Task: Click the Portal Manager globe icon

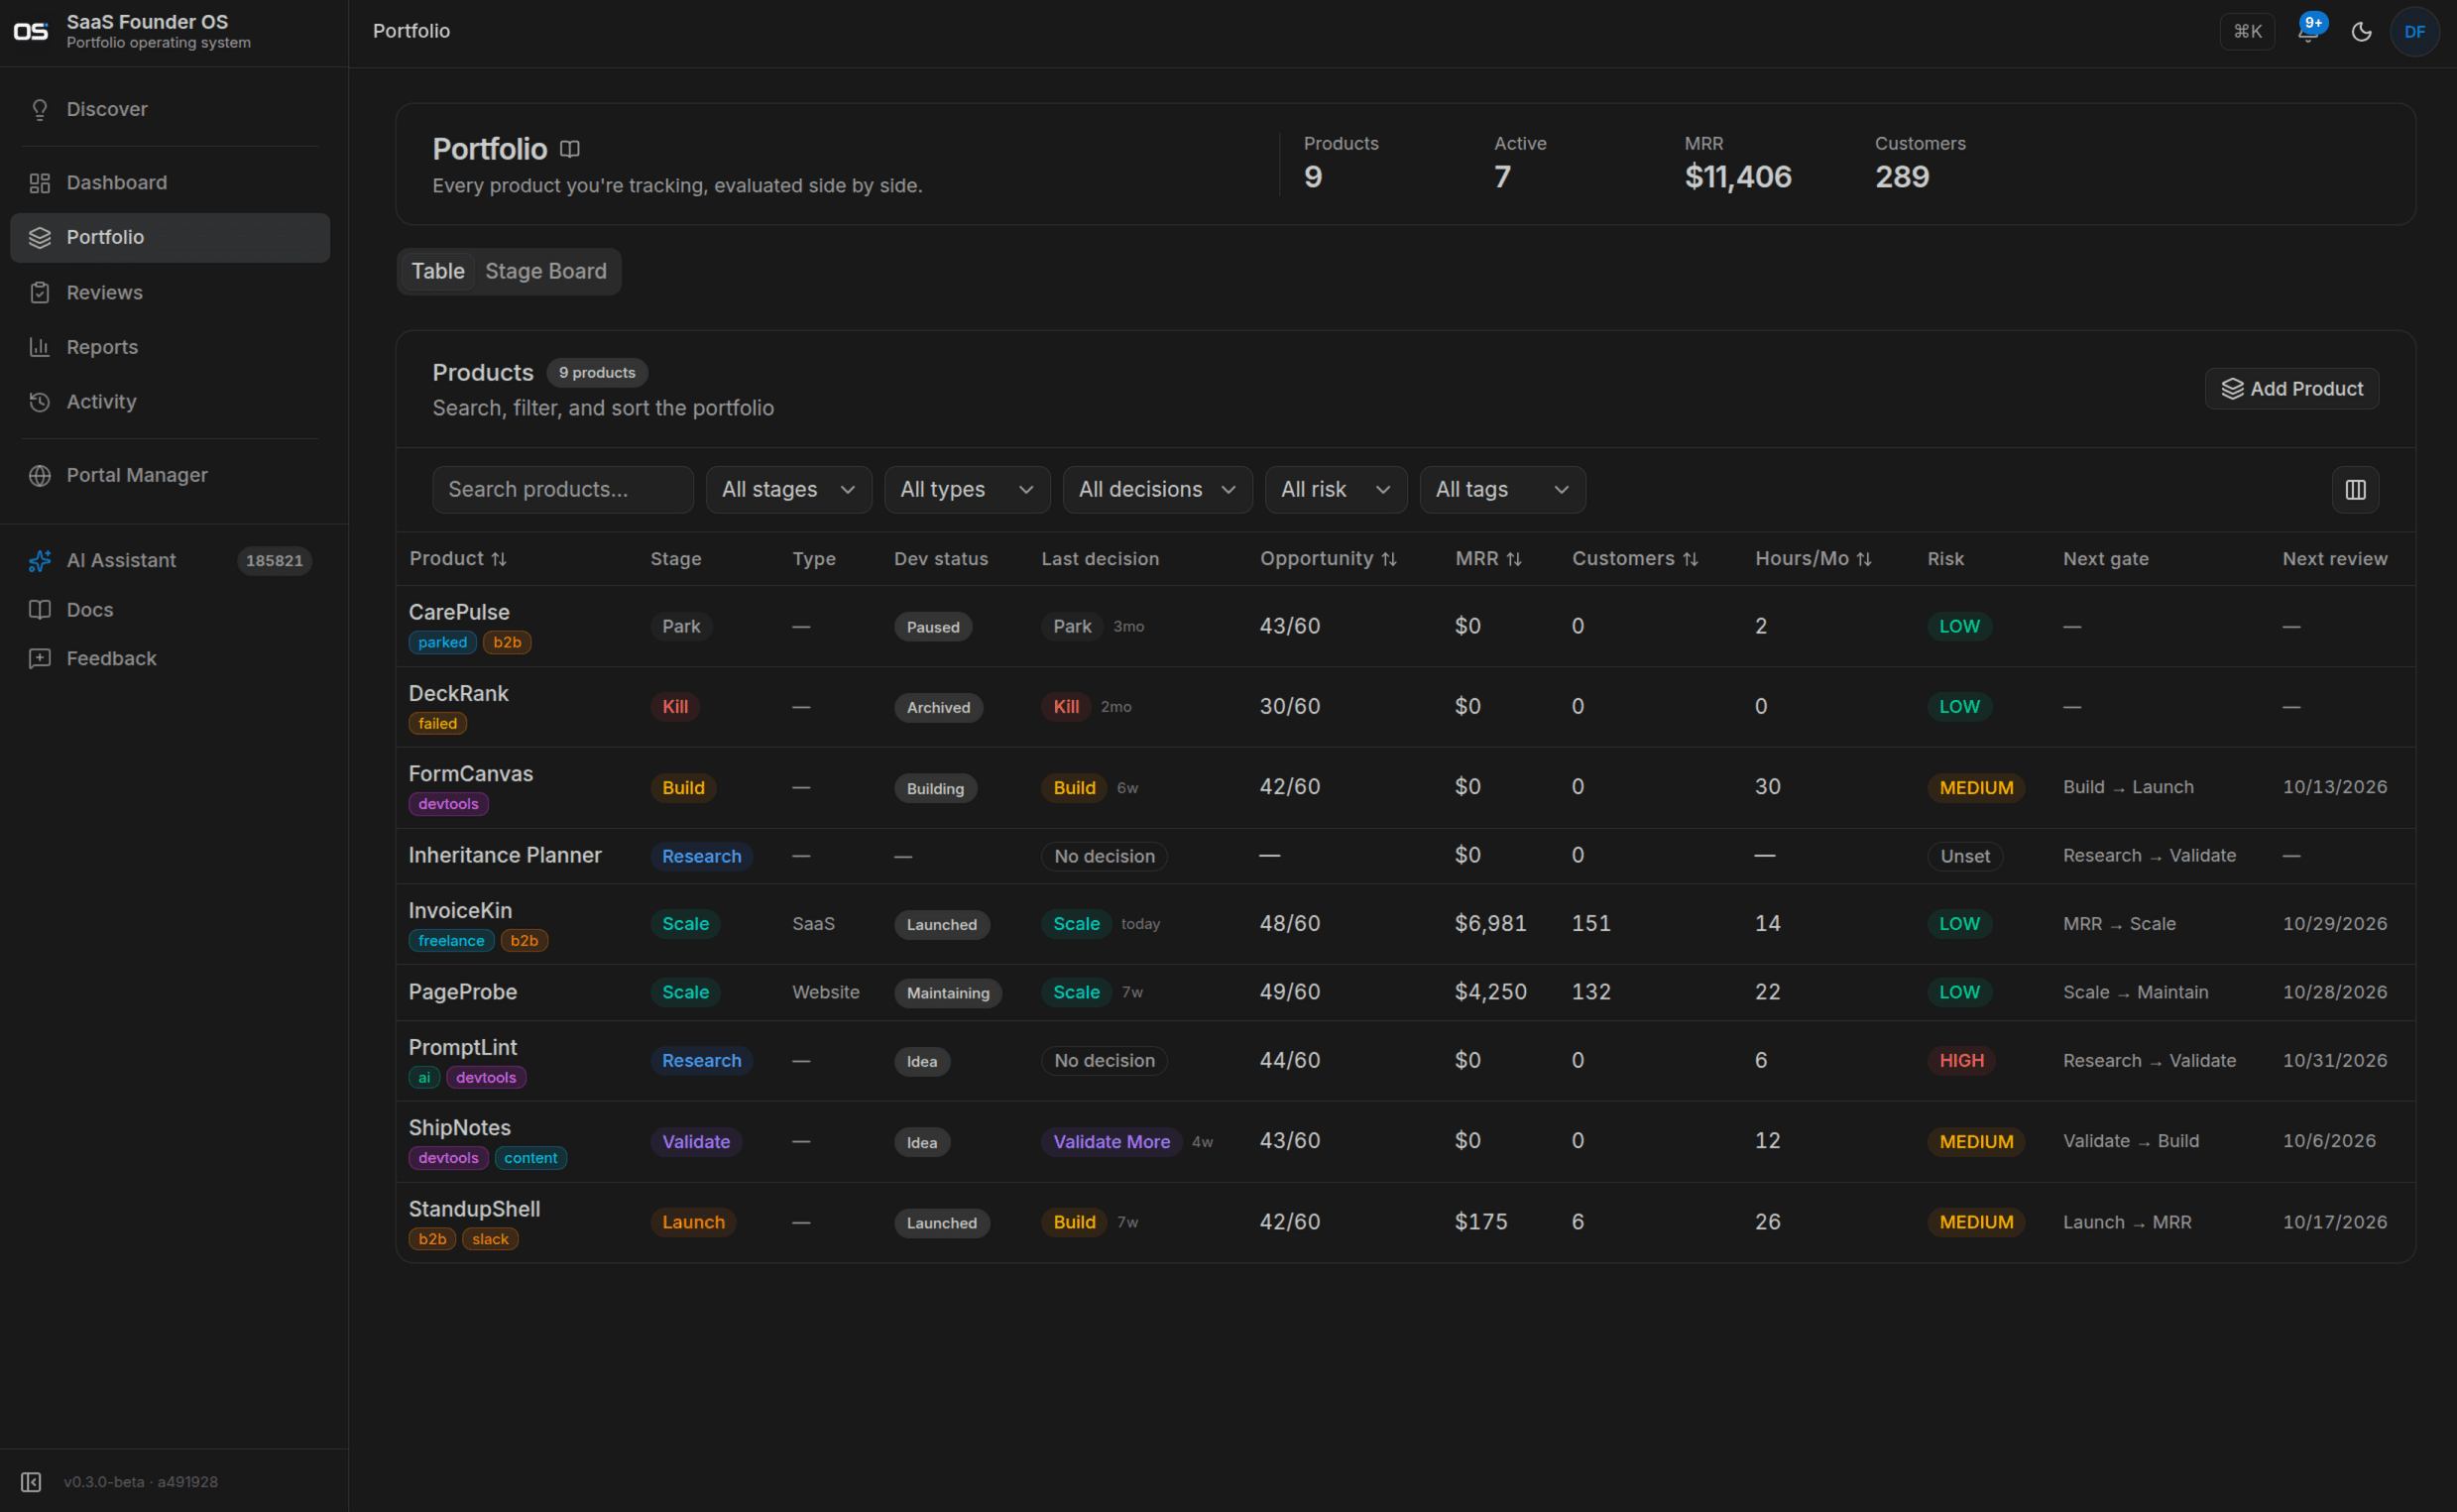Action: 40,476
